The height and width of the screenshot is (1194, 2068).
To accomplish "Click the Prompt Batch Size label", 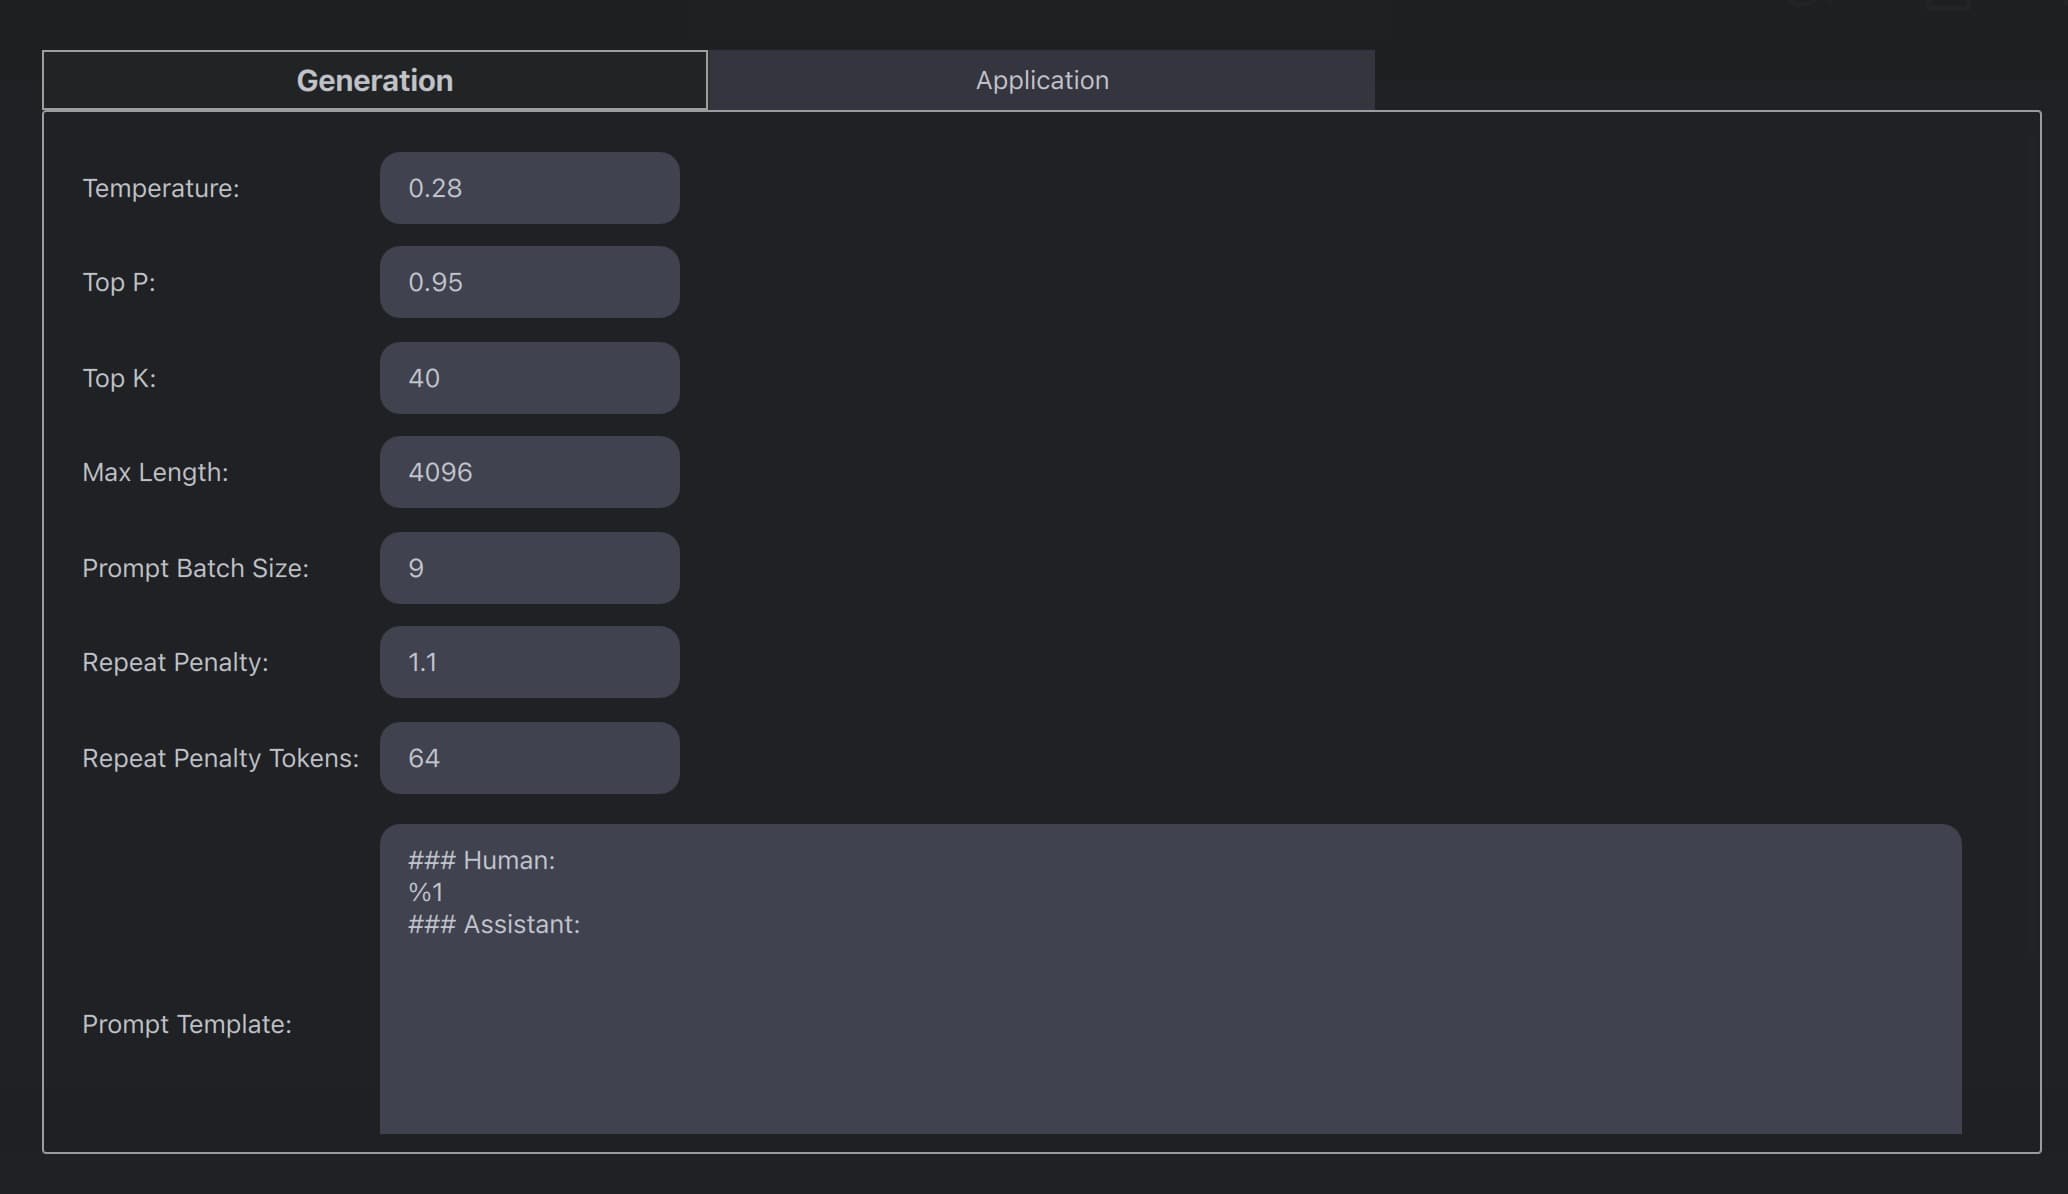I will coord(195,568).
